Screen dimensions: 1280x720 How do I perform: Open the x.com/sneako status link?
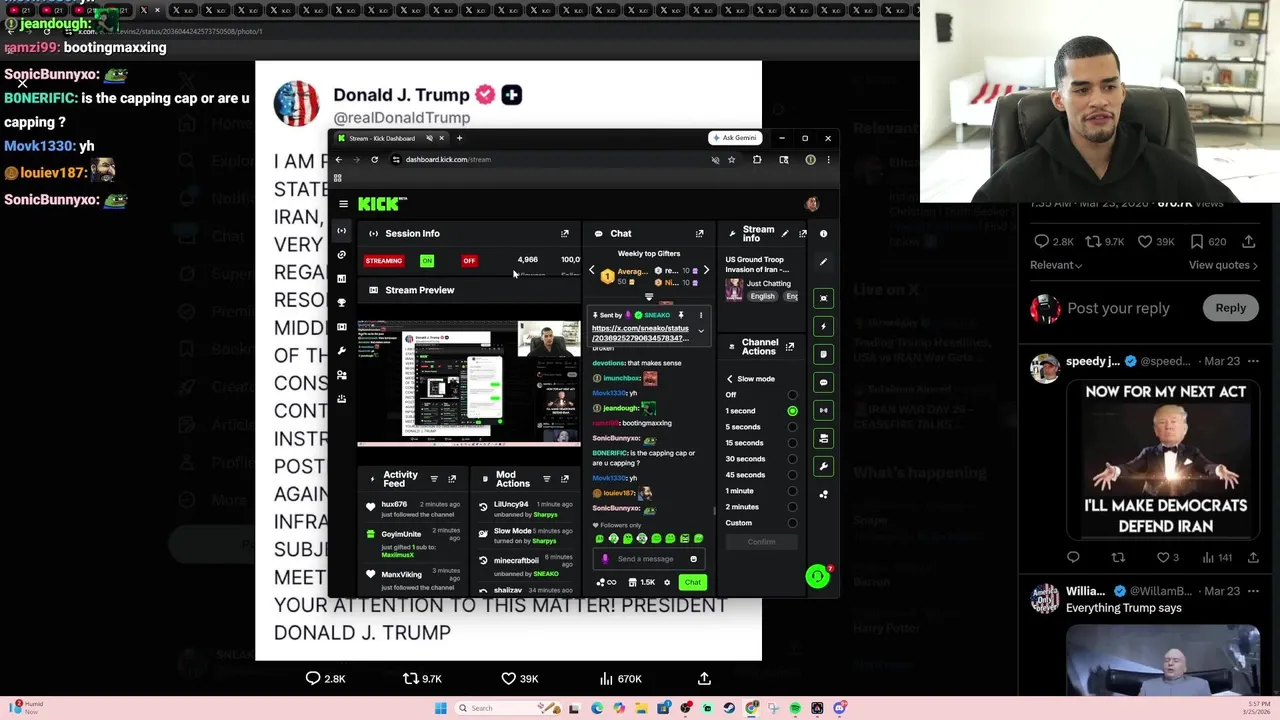point(640,333)
